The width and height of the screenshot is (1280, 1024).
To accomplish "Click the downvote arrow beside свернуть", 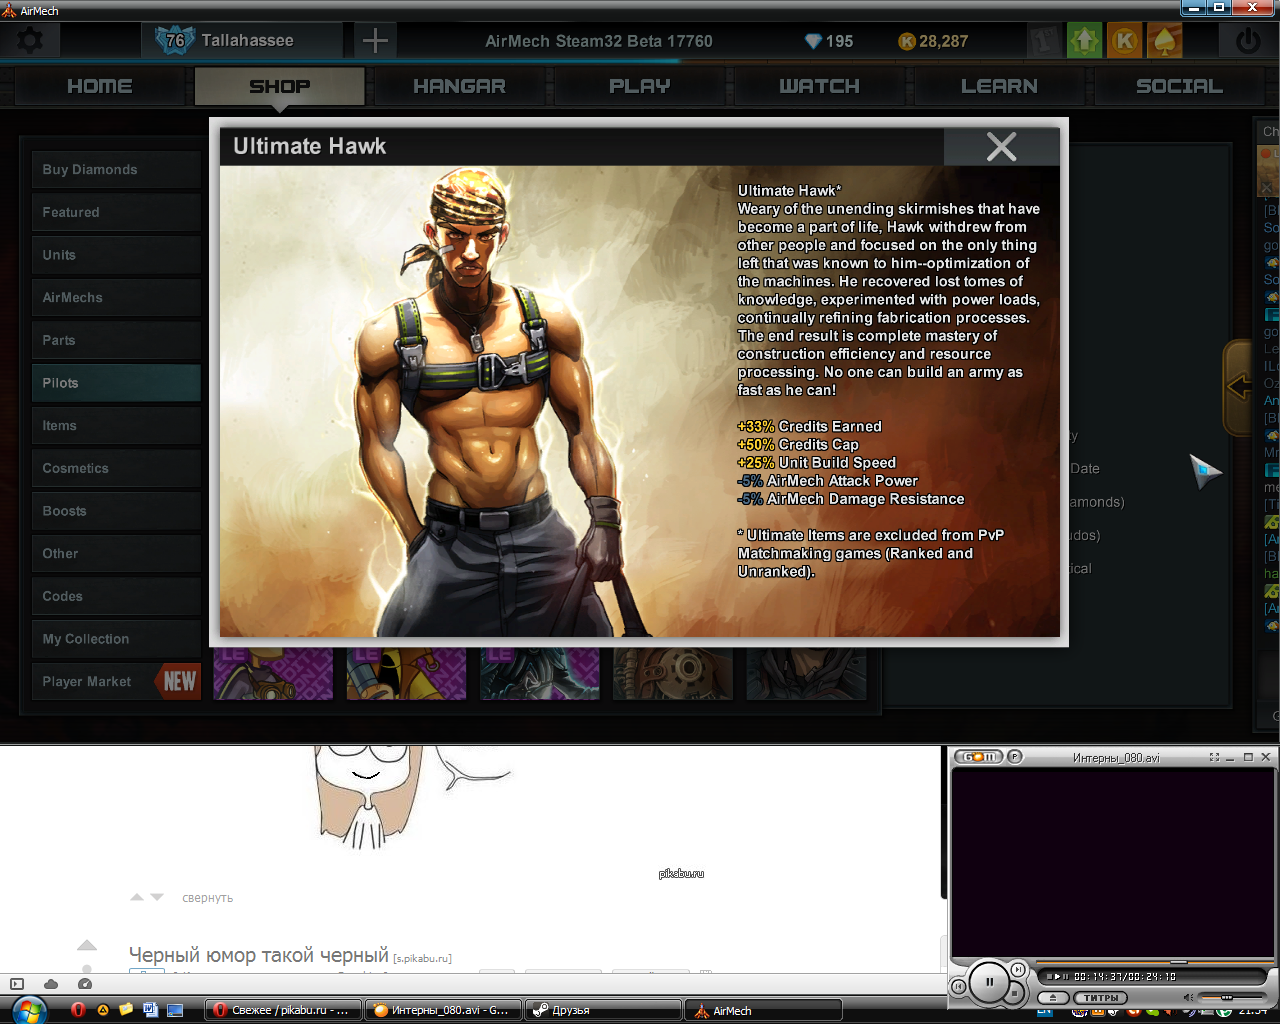I will (157, 897).
